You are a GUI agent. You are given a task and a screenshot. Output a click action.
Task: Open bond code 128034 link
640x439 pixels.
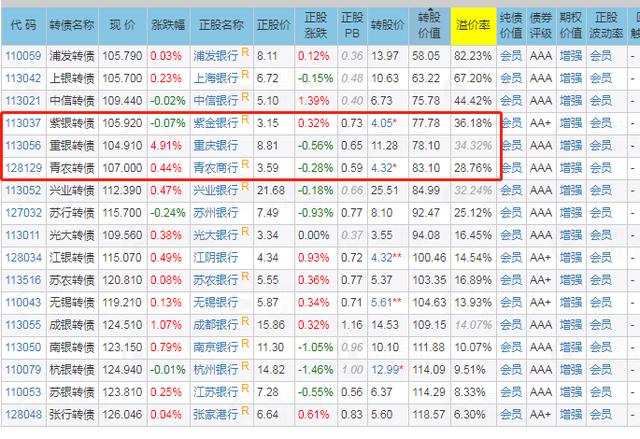tap(23, 257)
